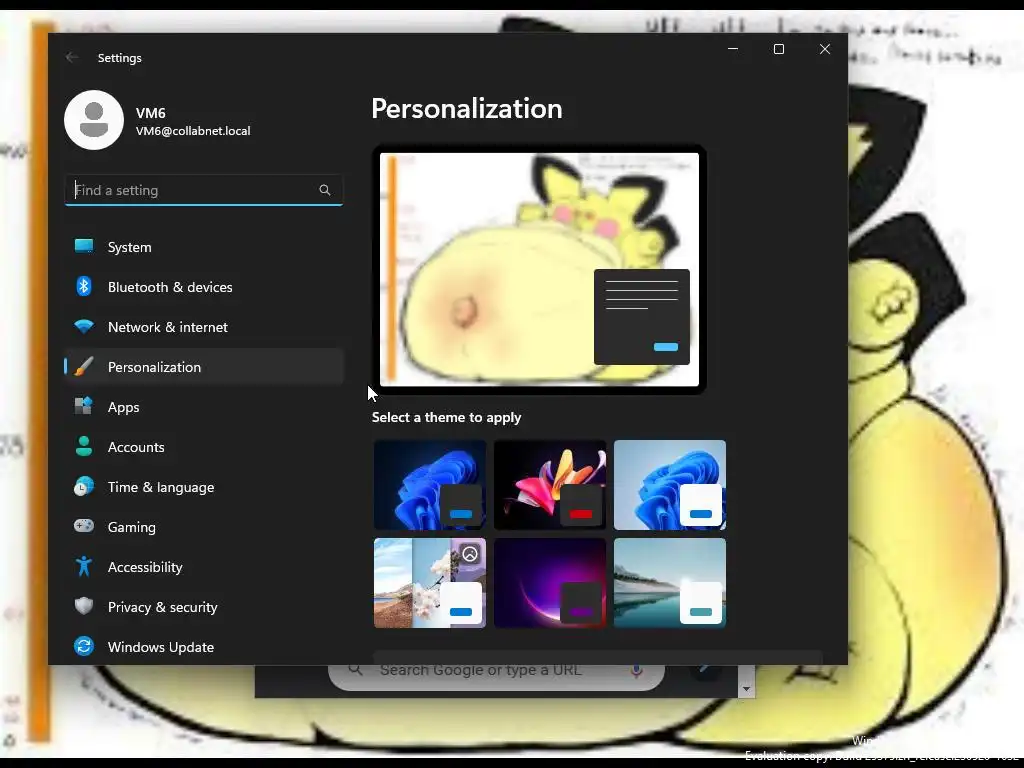Click the browser scrollbar down arrow
Image resolution: width=1024 pixels, height=768 pixels.
pos(746,689)
